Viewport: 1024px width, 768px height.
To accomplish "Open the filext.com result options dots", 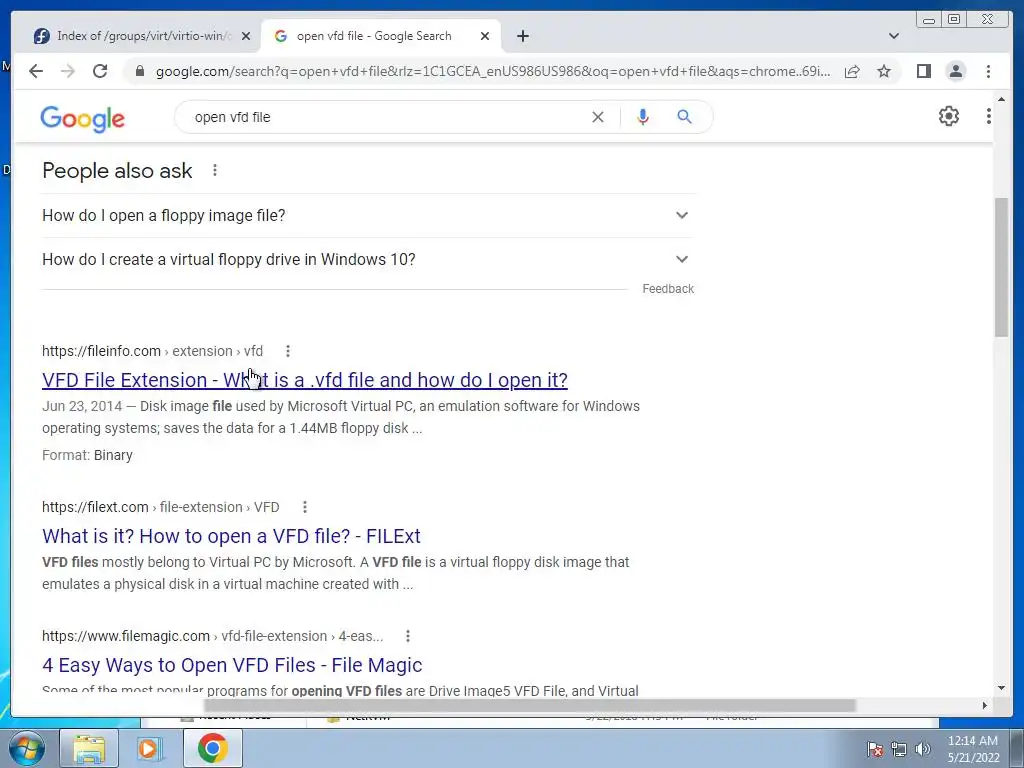I will point(305,507).
